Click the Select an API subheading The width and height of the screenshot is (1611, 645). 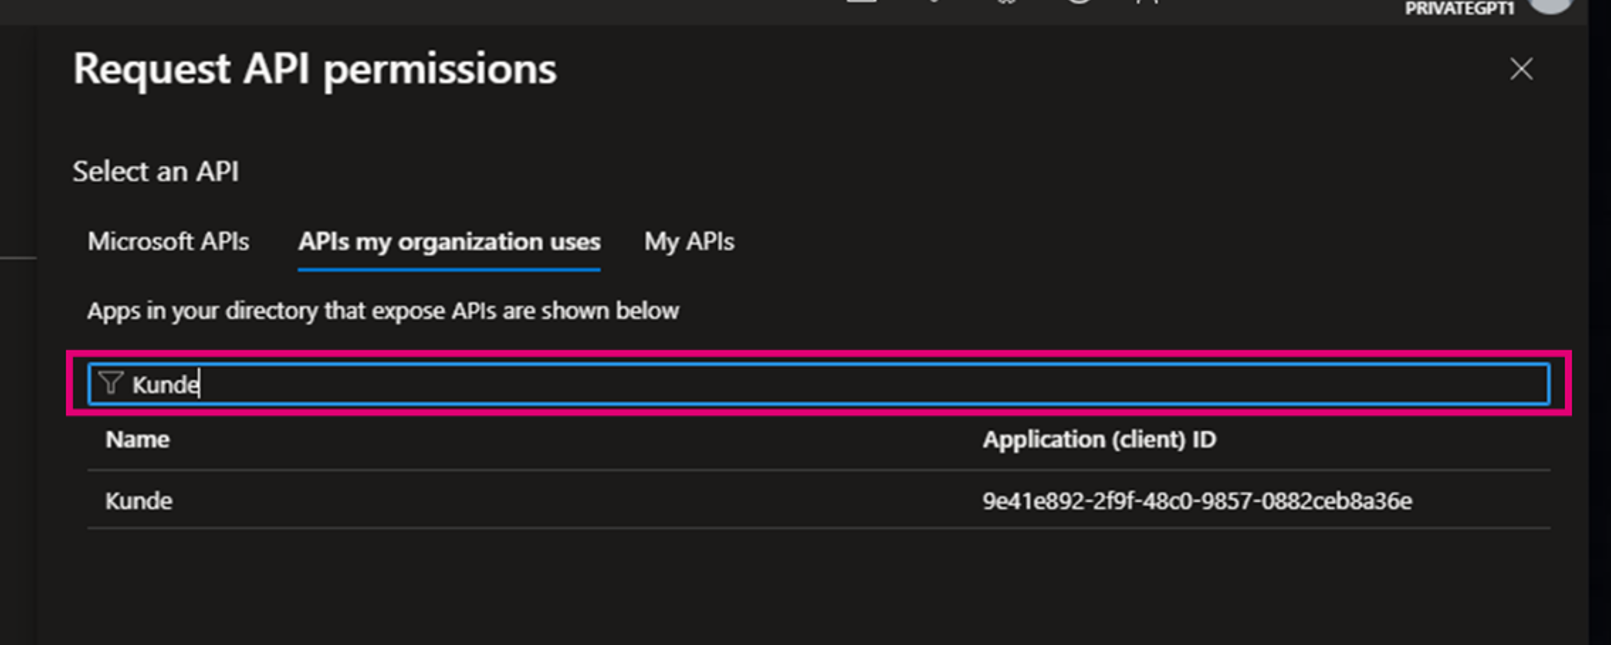click(156, 172)
